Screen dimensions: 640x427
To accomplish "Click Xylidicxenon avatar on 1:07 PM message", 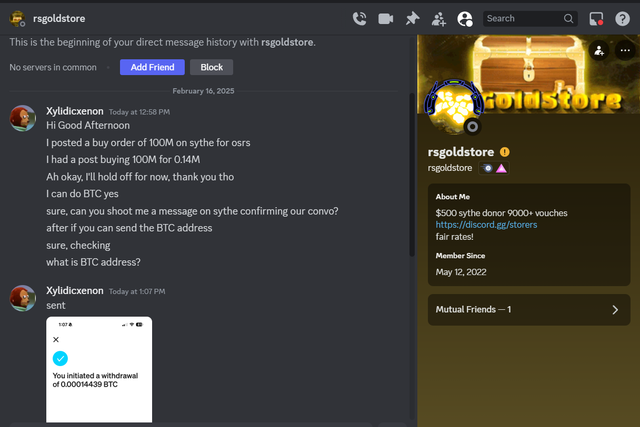I will (x=23, y=298).
